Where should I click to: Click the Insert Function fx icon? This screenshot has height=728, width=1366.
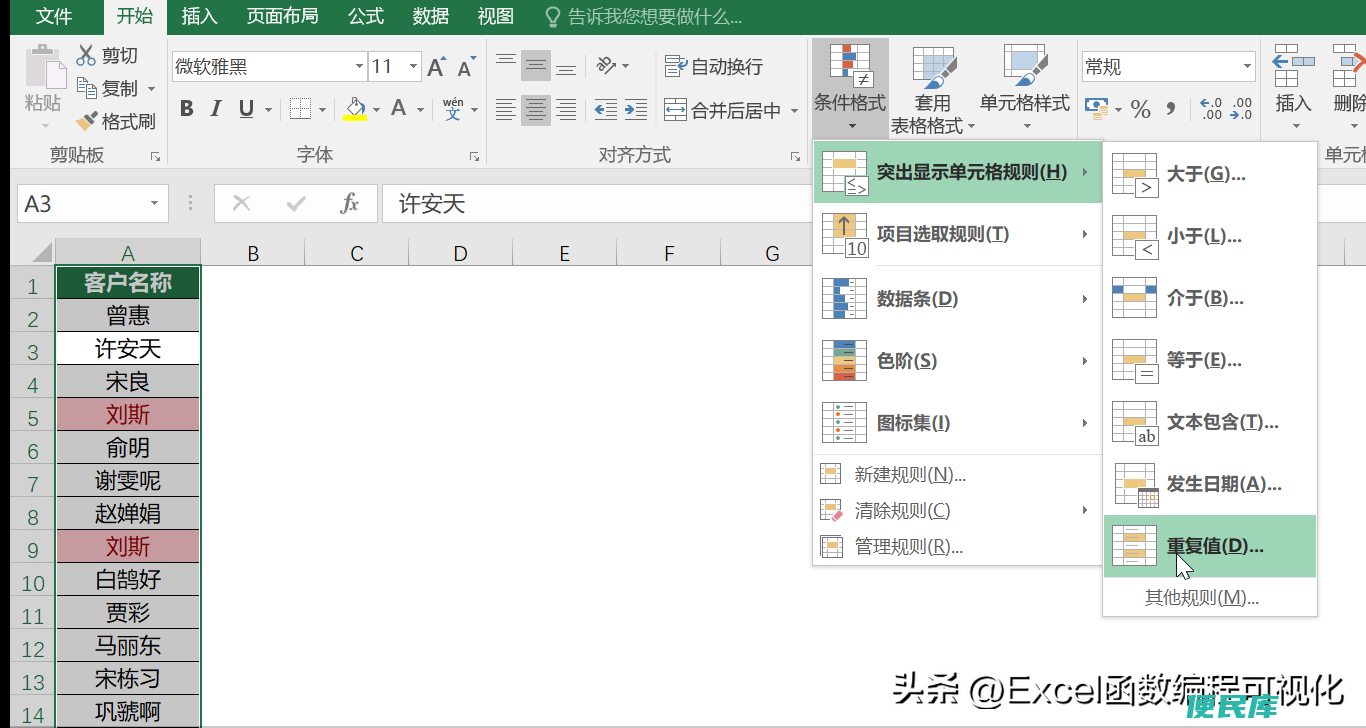[x=349, y=204]
